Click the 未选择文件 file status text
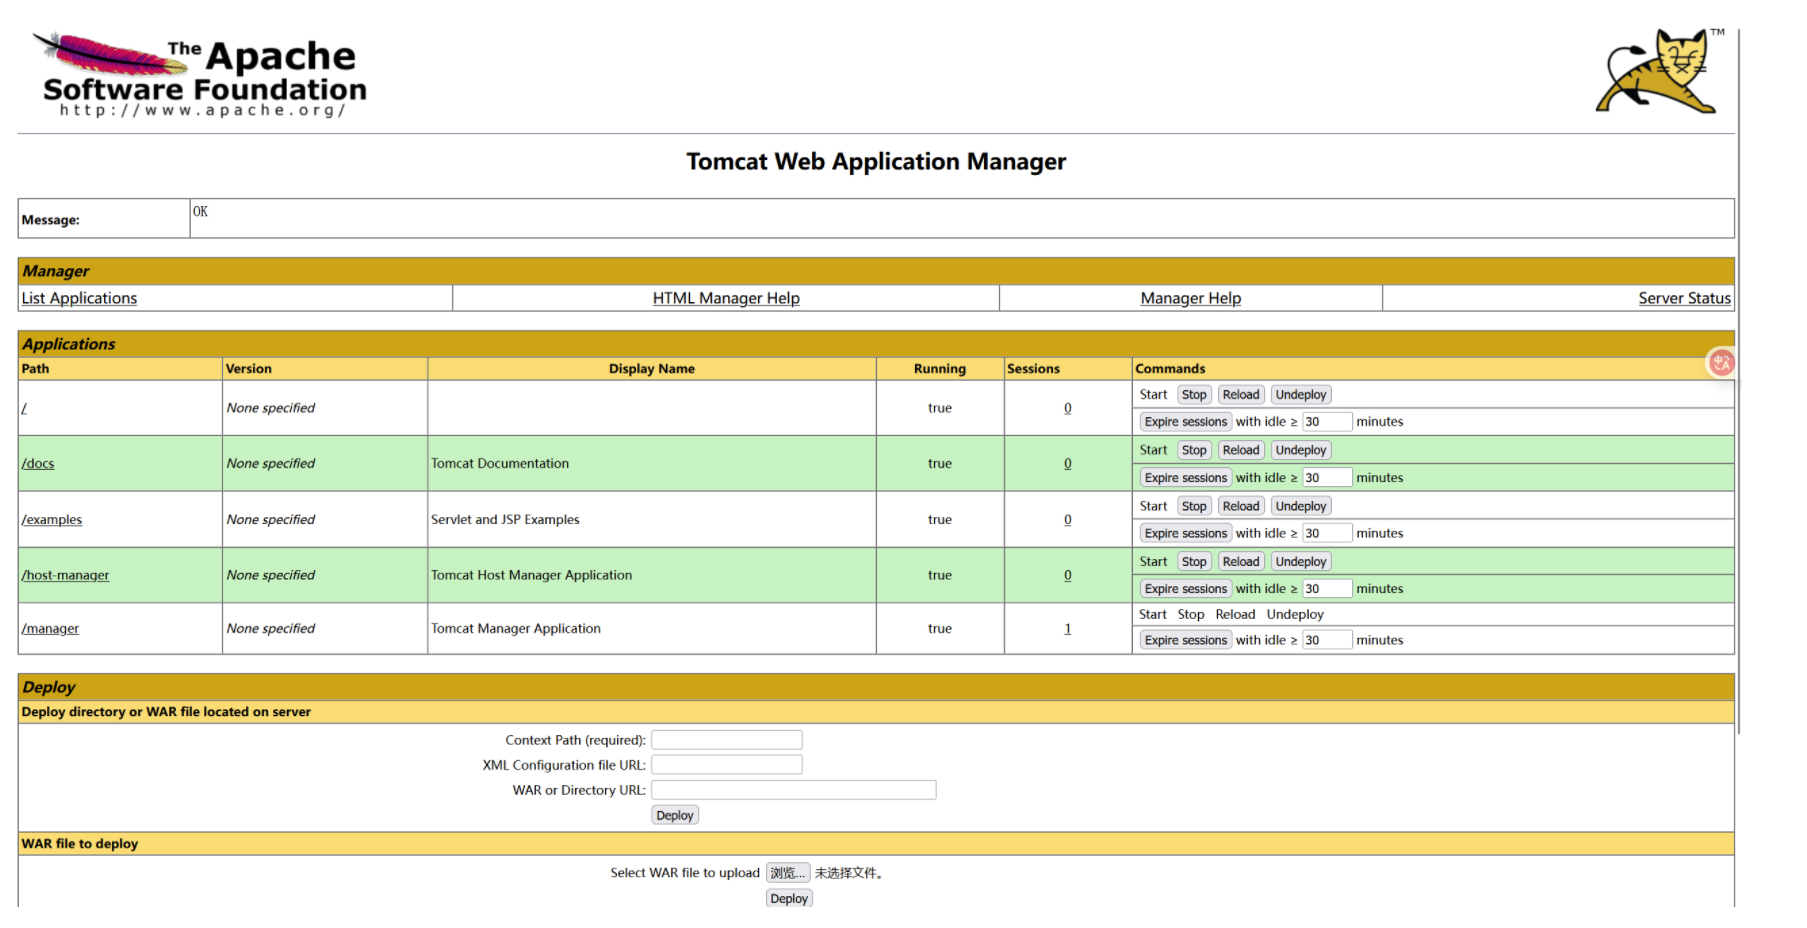The height and width of the screenshot is (928, 1807). tap(849, 873)
